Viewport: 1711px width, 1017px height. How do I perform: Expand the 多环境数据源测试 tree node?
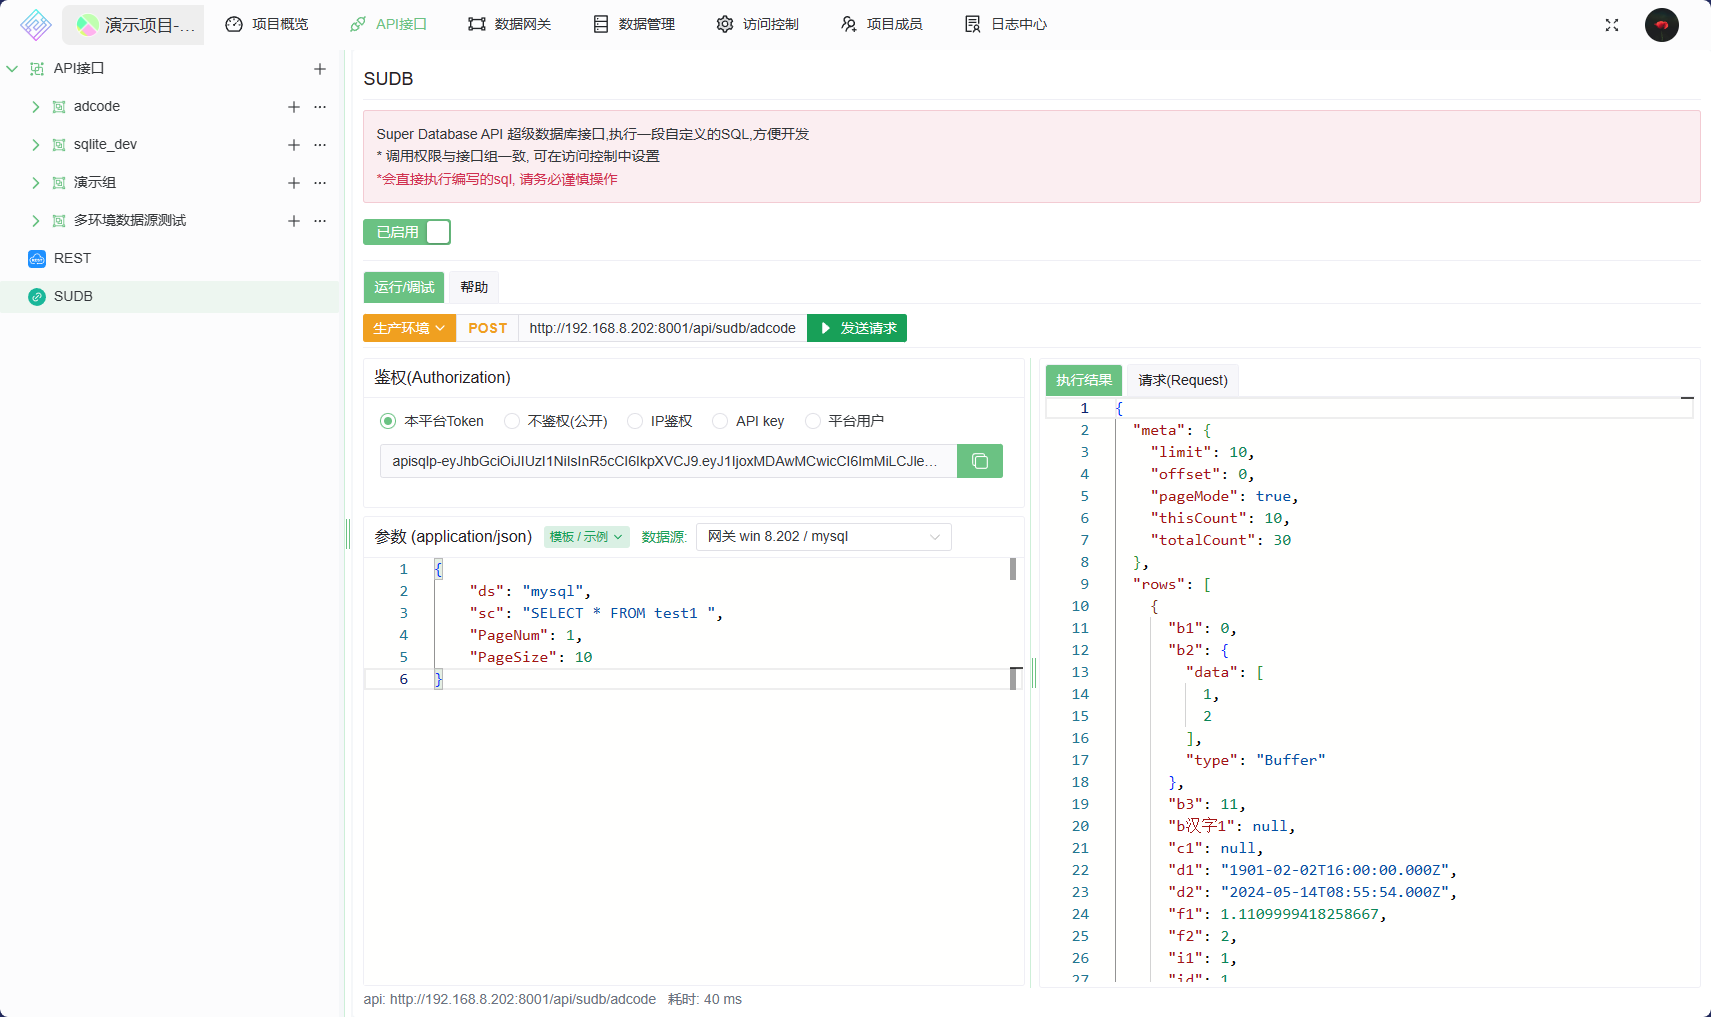[x=36, y=221]
